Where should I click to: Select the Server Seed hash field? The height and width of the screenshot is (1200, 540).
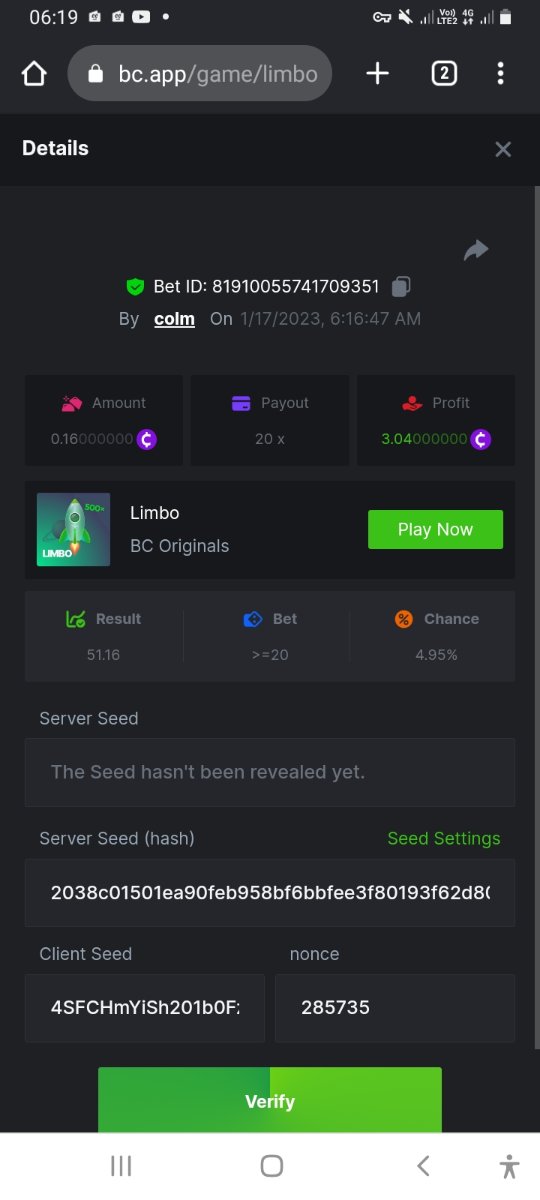pos(270,892)
